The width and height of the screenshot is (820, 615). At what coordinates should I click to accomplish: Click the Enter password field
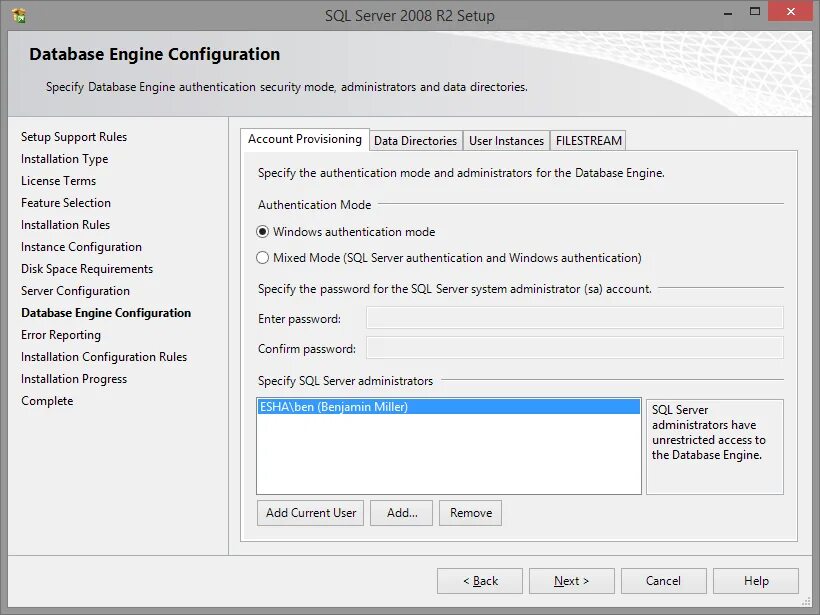click(x=575, y=318)
